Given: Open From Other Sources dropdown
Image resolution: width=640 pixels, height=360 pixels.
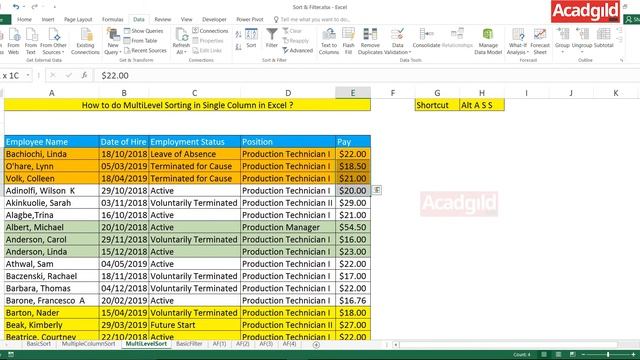Looking at the screenshot, I should point(53,41).
